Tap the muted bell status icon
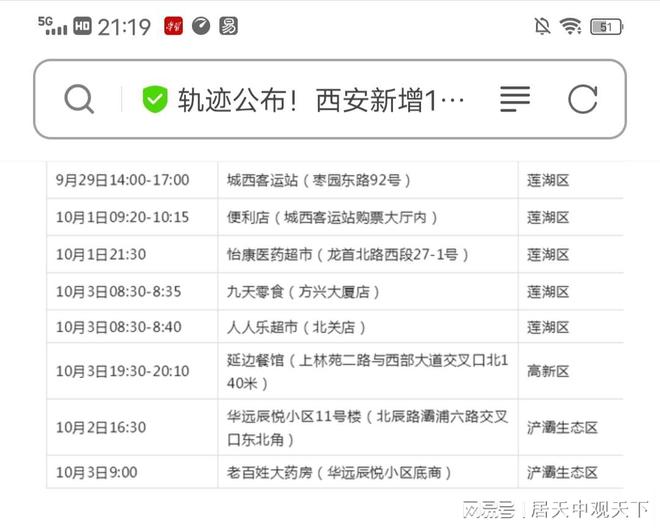The height and width of the screenshot is (528, 660). tap(543, 27)
